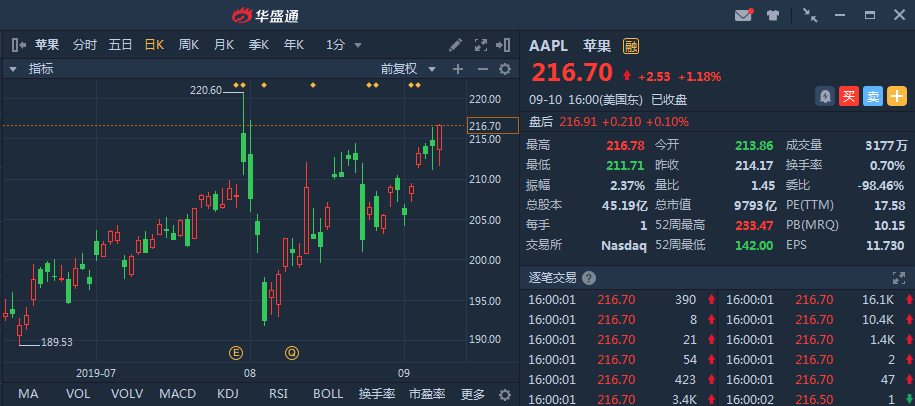Click the red Buy (买) button
The image size is (915, 406).
[848, 96]
